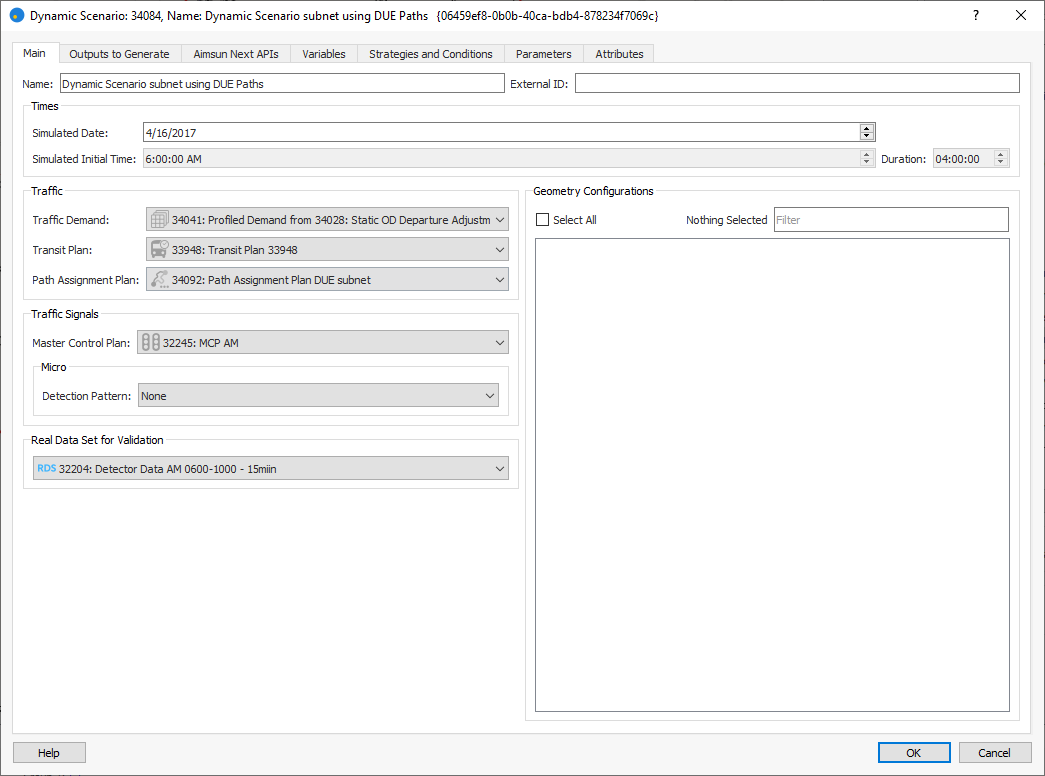This screenshot has width=1045, height=776.
Task: Click the Cancel button
Action: (x=994, y=753)
